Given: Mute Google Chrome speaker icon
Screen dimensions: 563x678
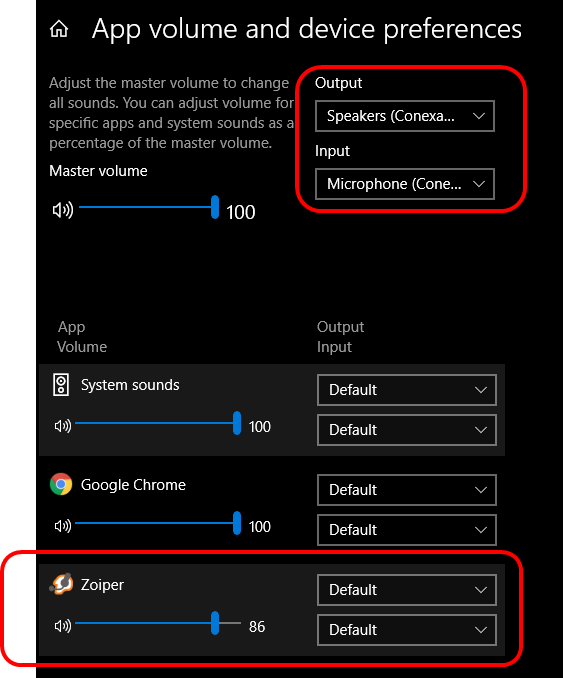Looking at the screenshot, I should tap(63, 526).
